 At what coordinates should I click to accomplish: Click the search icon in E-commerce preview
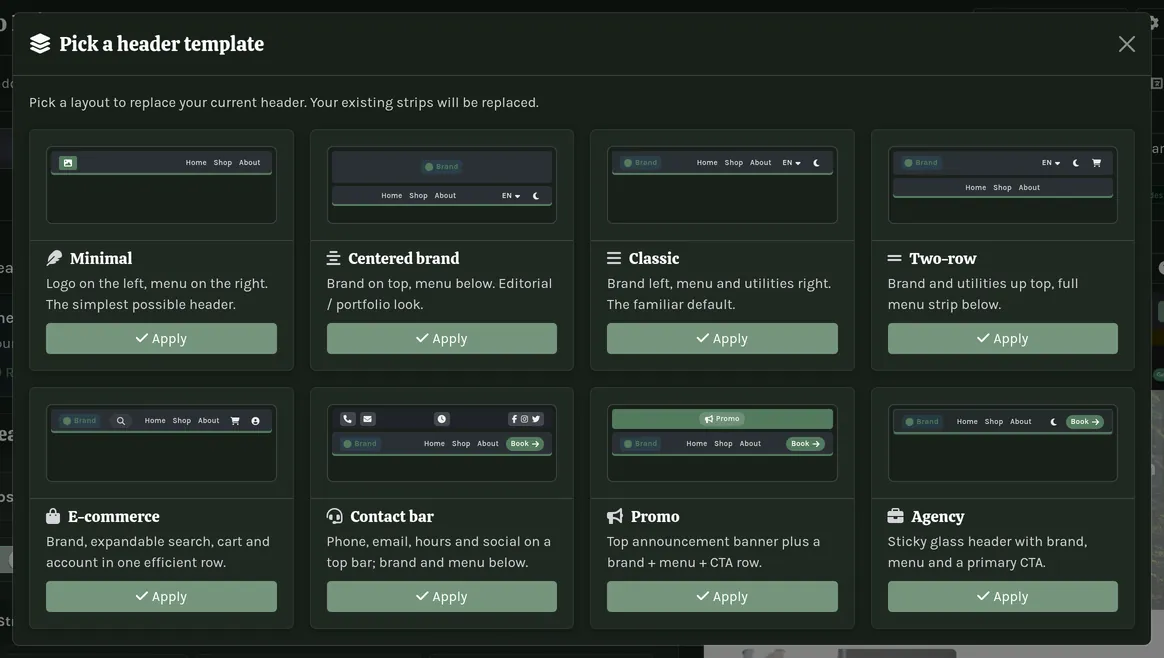[120, 421]
